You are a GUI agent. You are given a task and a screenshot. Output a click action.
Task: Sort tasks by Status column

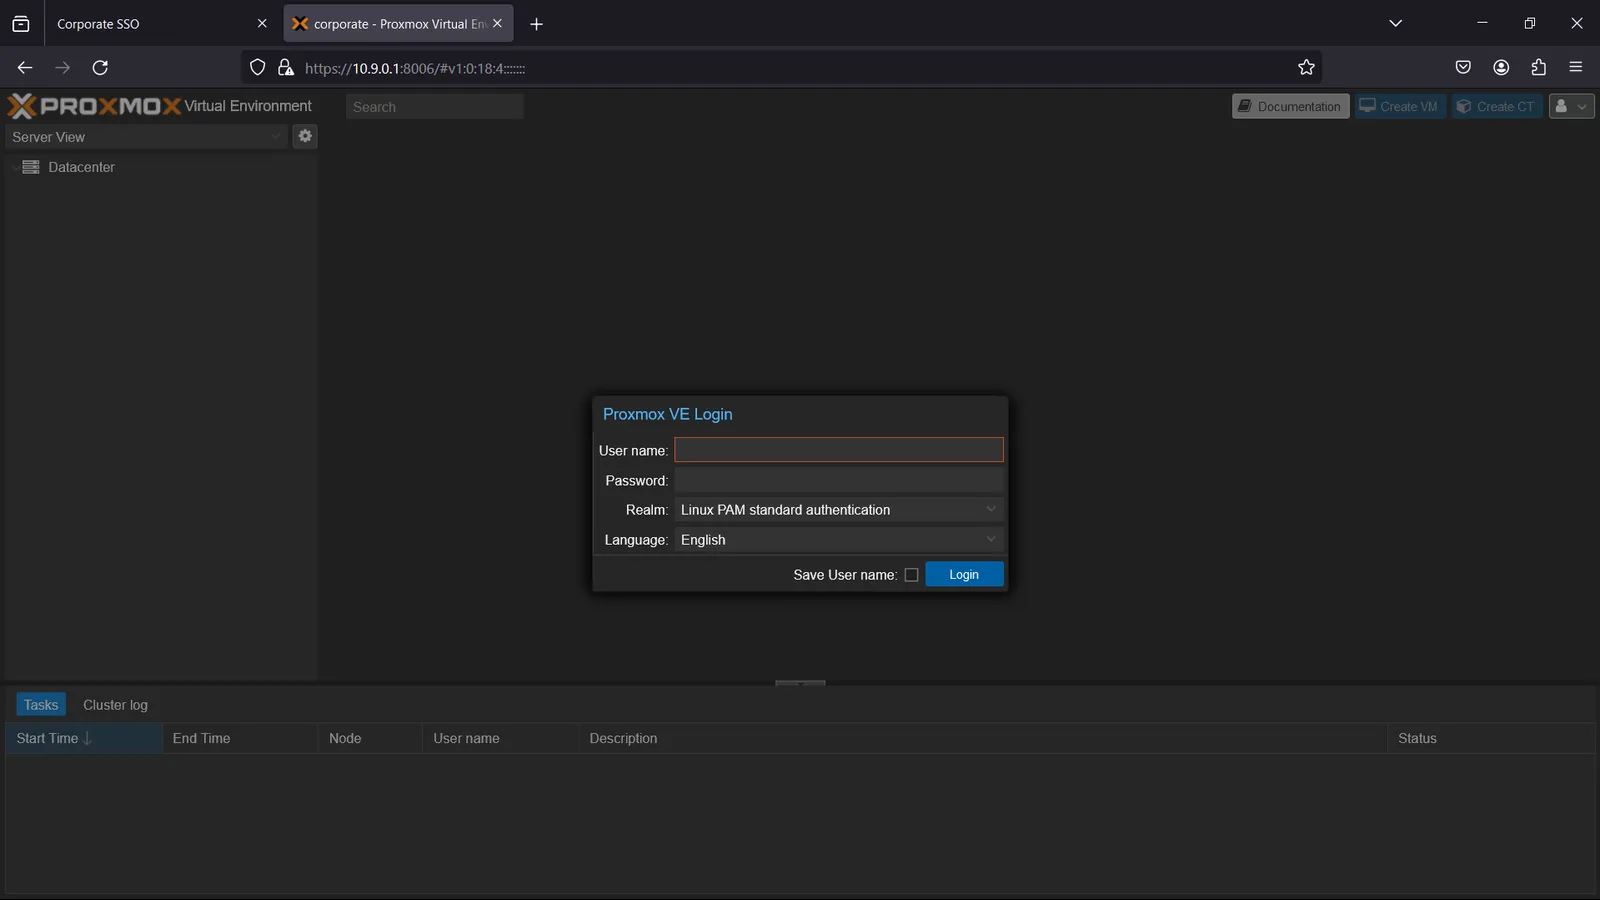point(1490,738)
